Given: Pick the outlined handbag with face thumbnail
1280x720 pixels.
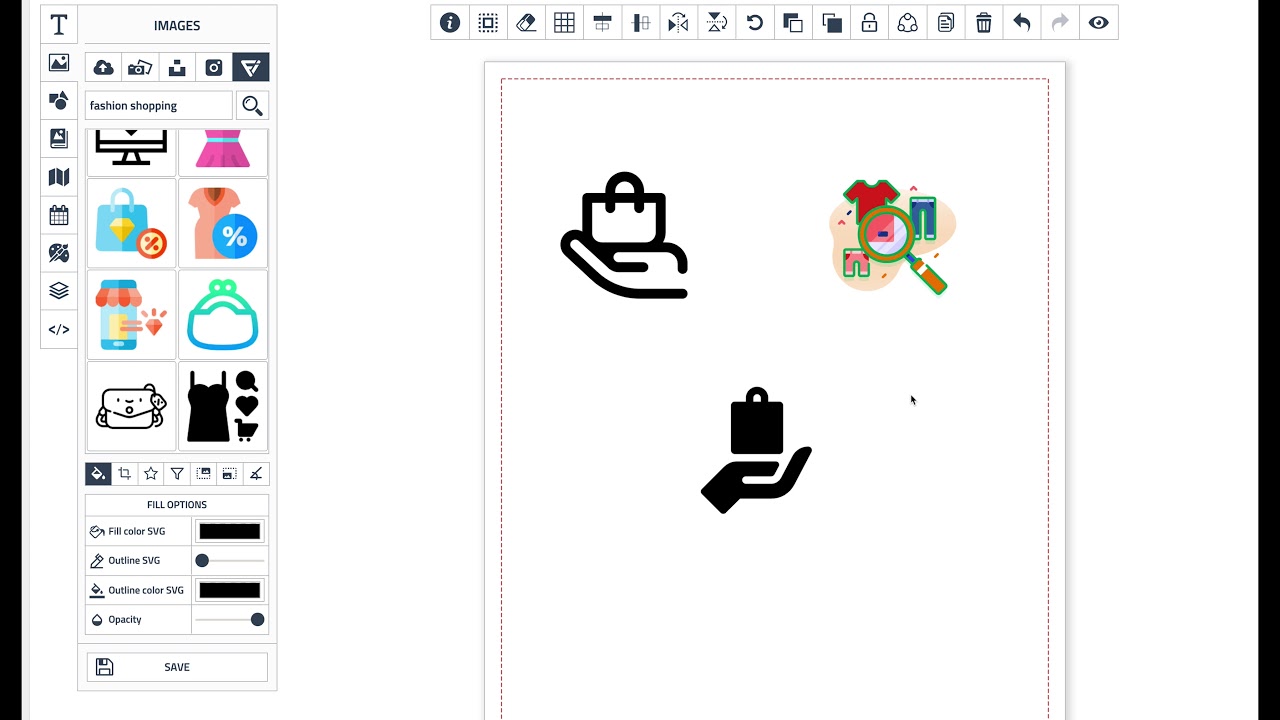Looking at the screenshot, I should (131, 406).
